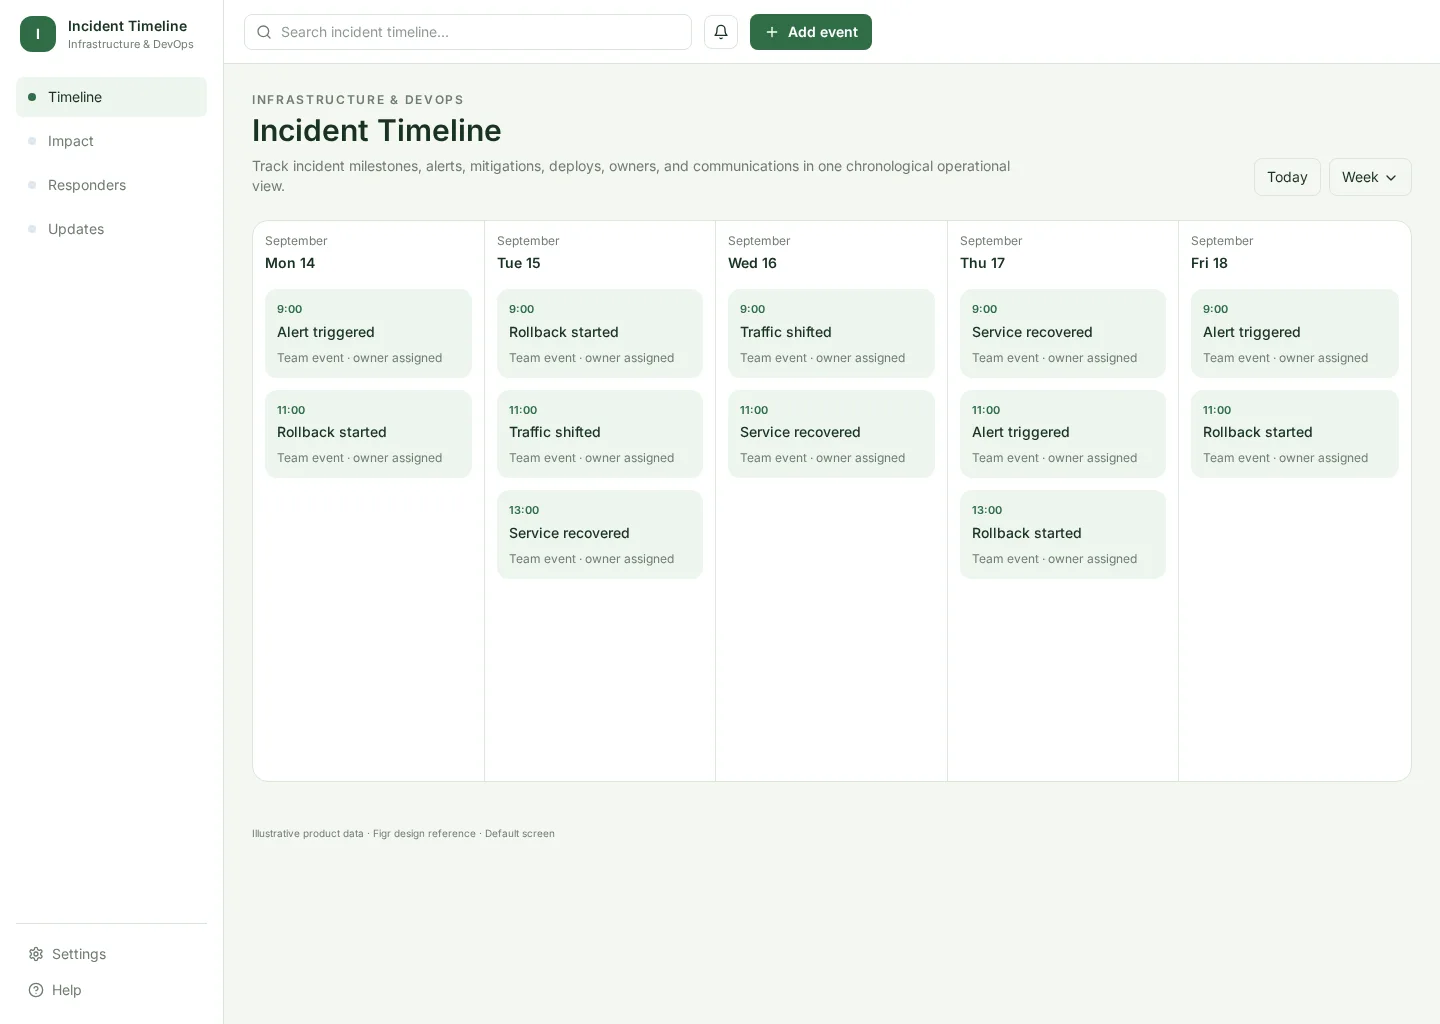Click the plus icon in Add event
The width and height of the screenshot is (1440, 1024).
[772, 32]
